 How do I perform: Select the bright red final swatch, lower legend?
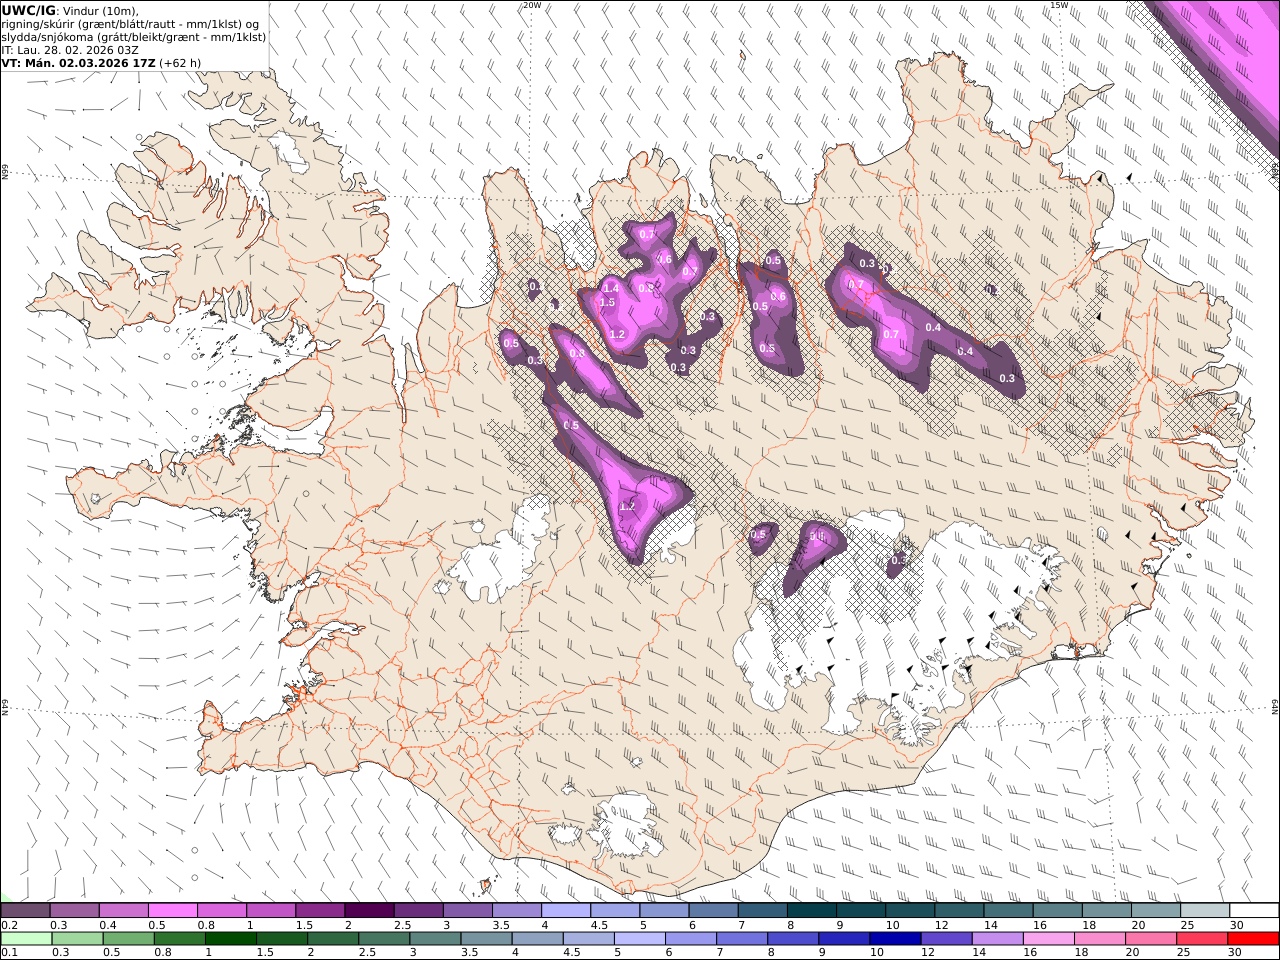1253,939
